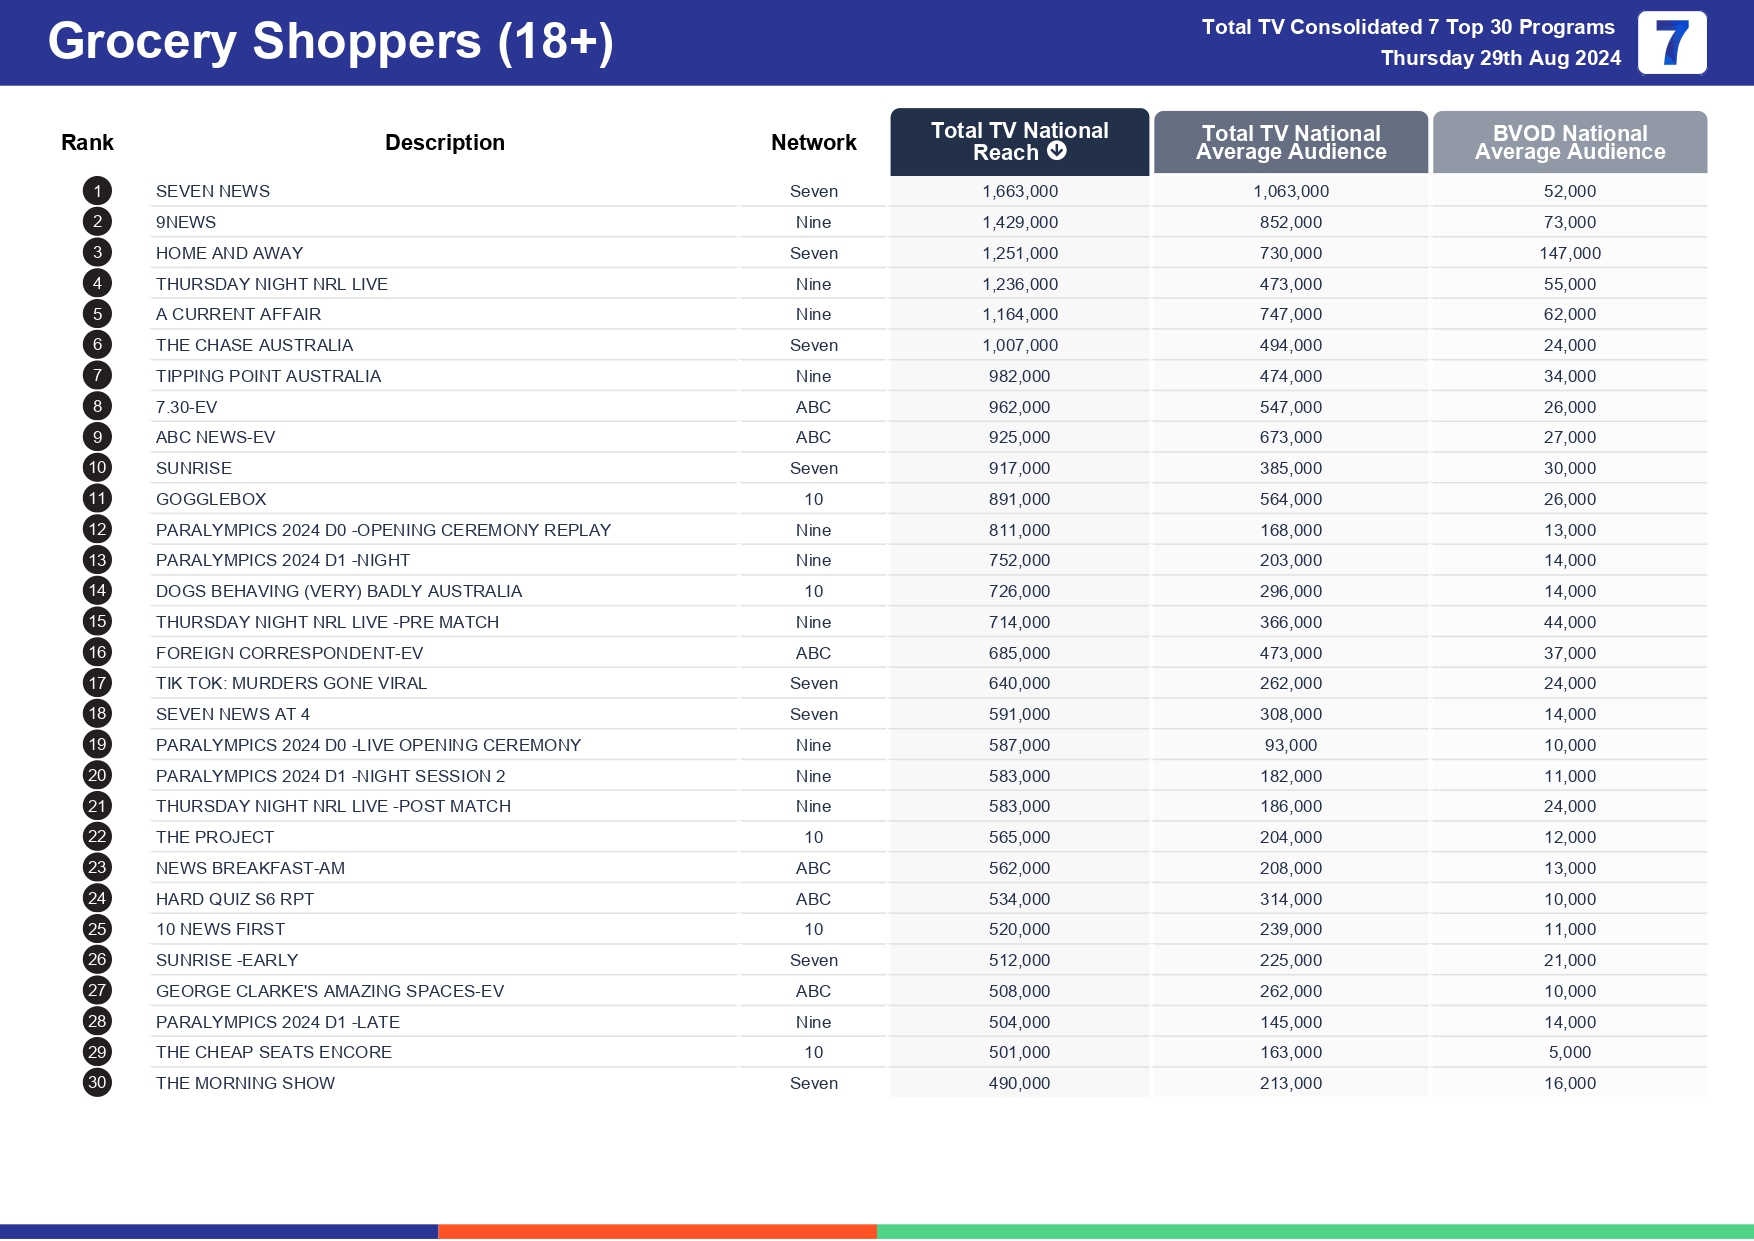Click THE CHASE AUSTRALIA program name
This screenshot has height=1241, width=1754.
point(254,345)
